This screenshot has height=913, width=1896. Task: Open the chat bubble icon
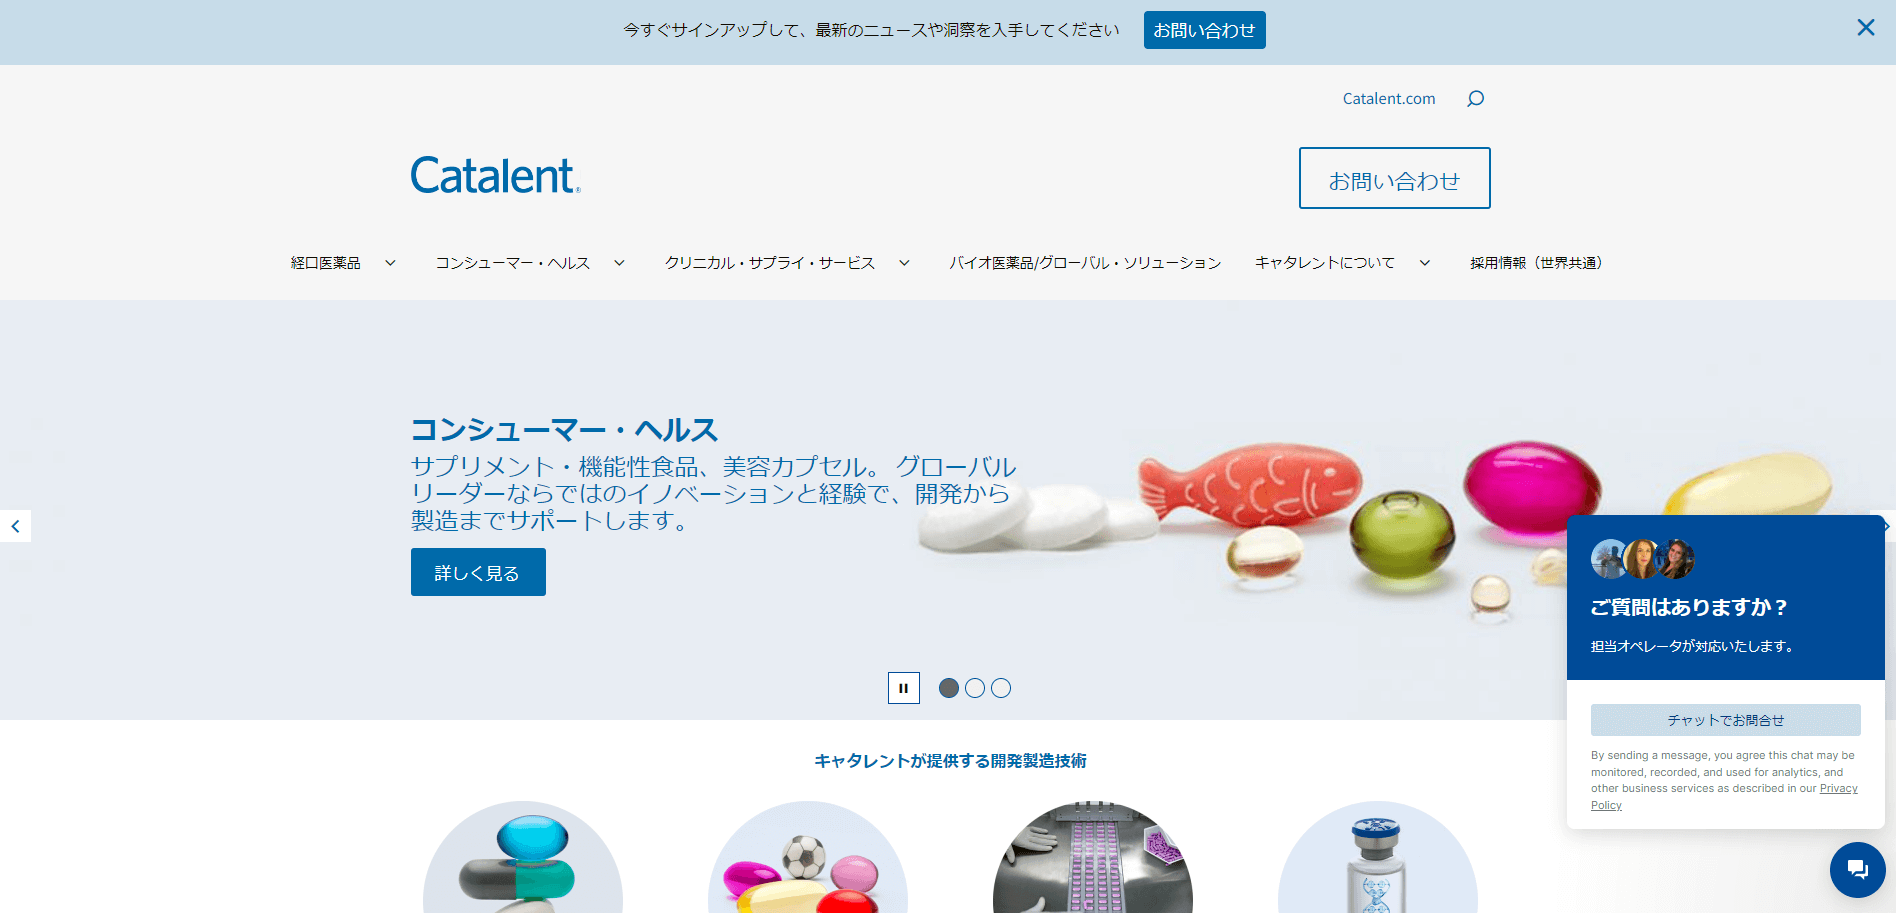tap(1857, 869)
